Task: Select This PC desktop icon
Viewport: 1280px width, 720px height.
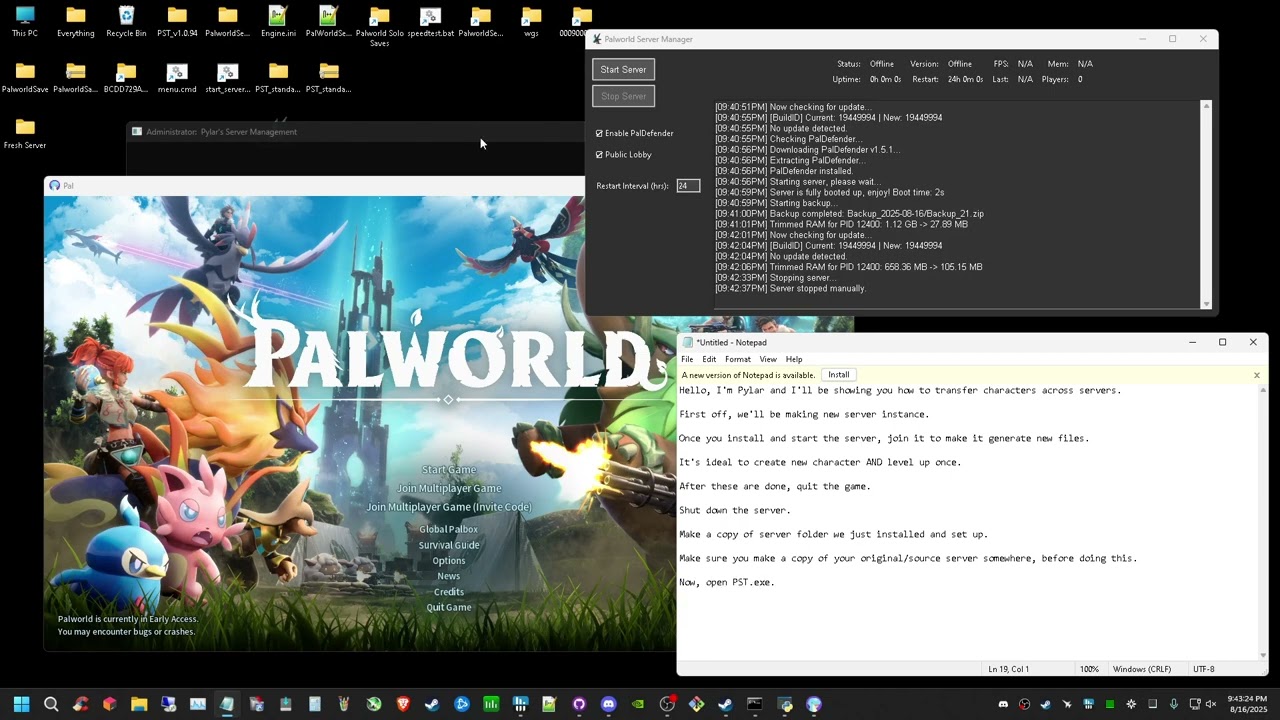Action: click(x=25, y=22)
